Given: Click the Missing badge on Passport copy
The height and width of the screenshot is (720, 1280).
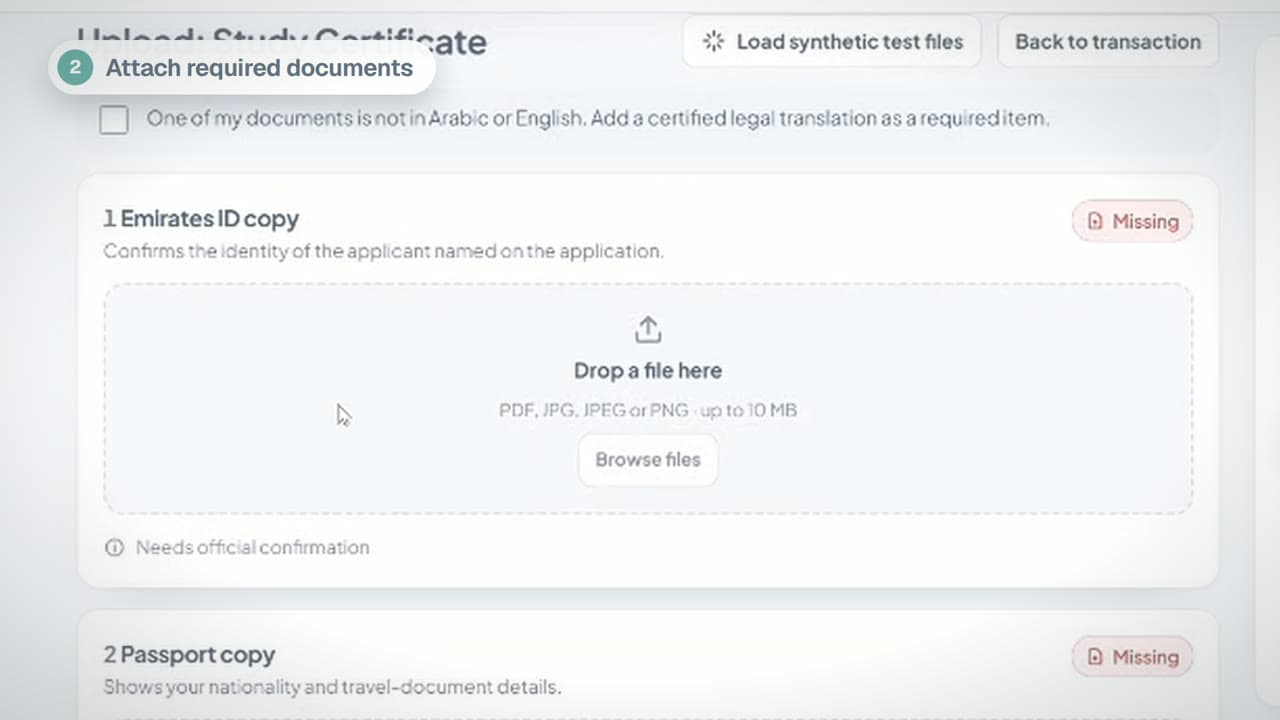Looking at the screenshot, I should pos(1133,657).
